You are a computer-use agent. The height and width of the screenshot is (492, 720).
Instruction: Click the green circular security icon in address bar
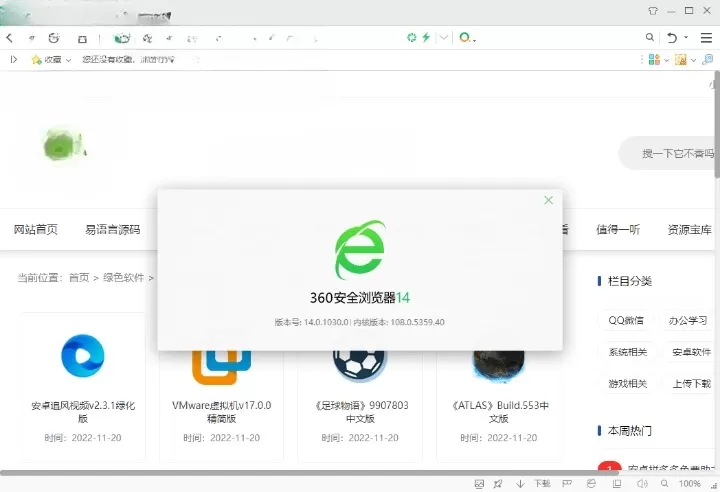(411, 38)
